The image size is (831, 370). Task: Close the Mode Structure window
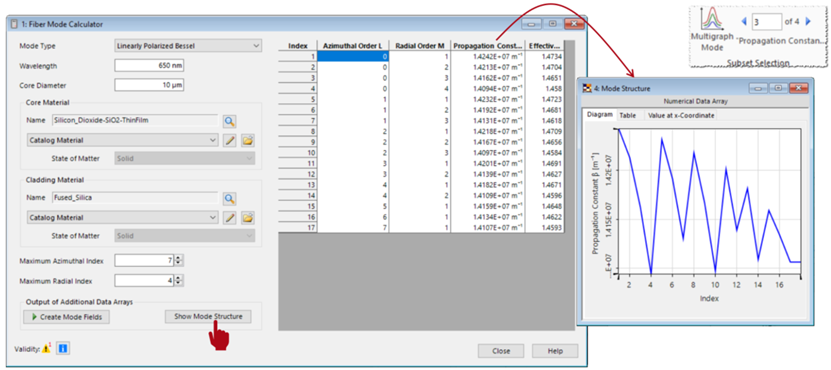[798, 89]
